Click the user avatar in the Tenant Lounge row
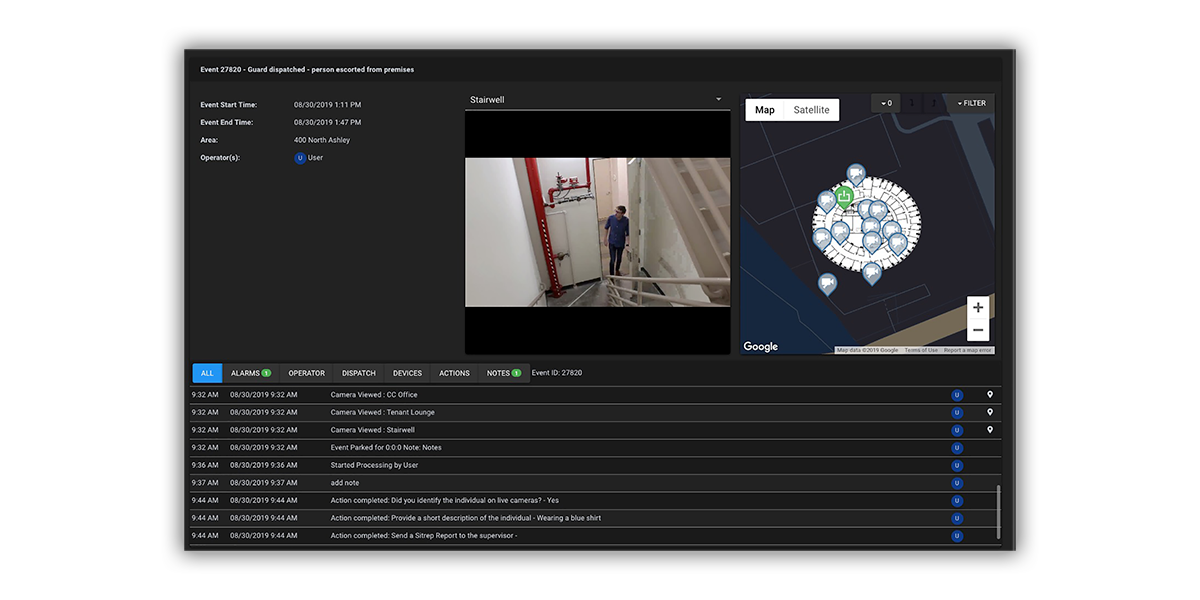Screen dimensions: 1200x600 pos(957,412)
